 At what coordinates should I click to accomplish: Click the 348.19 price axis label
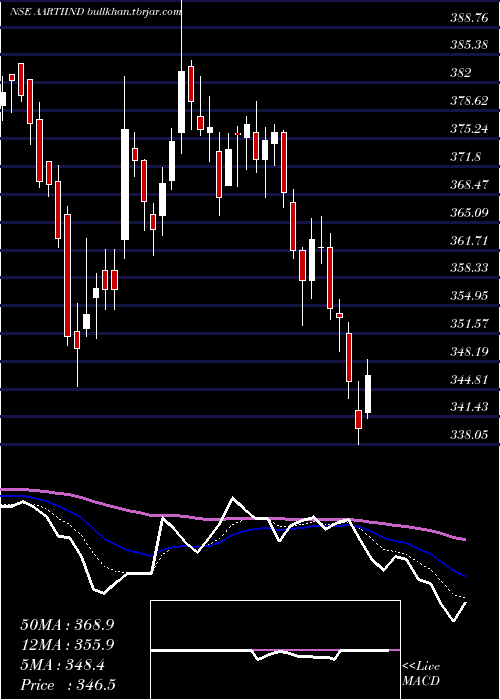pos(469,352)
